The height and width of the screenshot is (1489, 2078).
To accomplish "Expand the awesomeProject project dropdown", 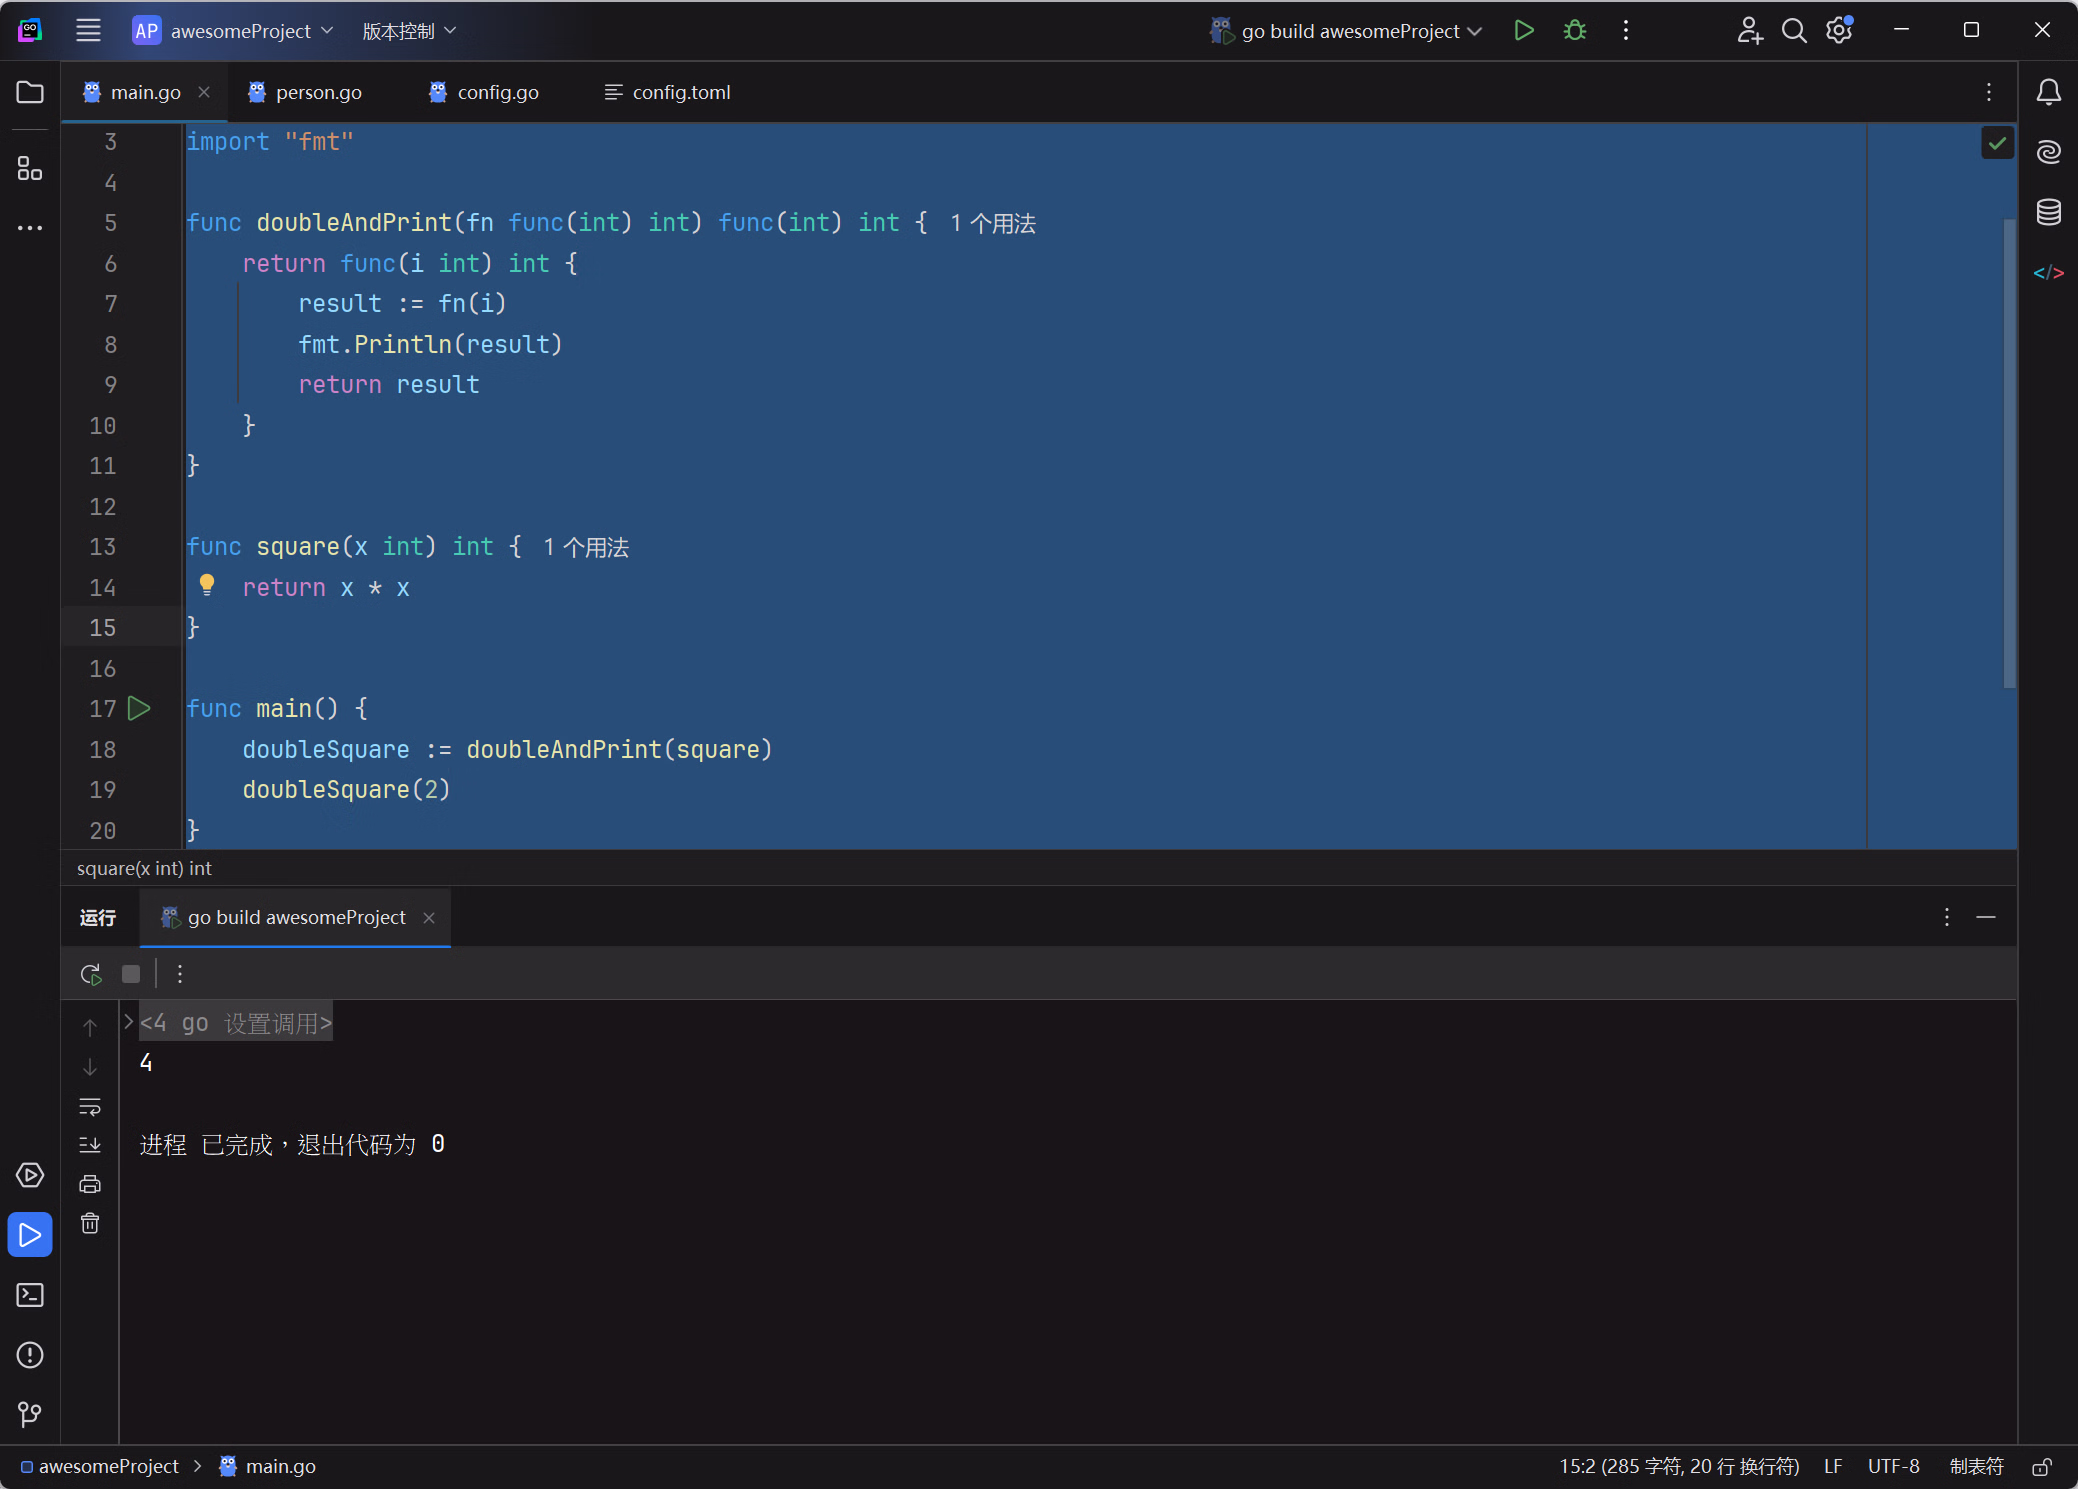I will coord(240,31).
